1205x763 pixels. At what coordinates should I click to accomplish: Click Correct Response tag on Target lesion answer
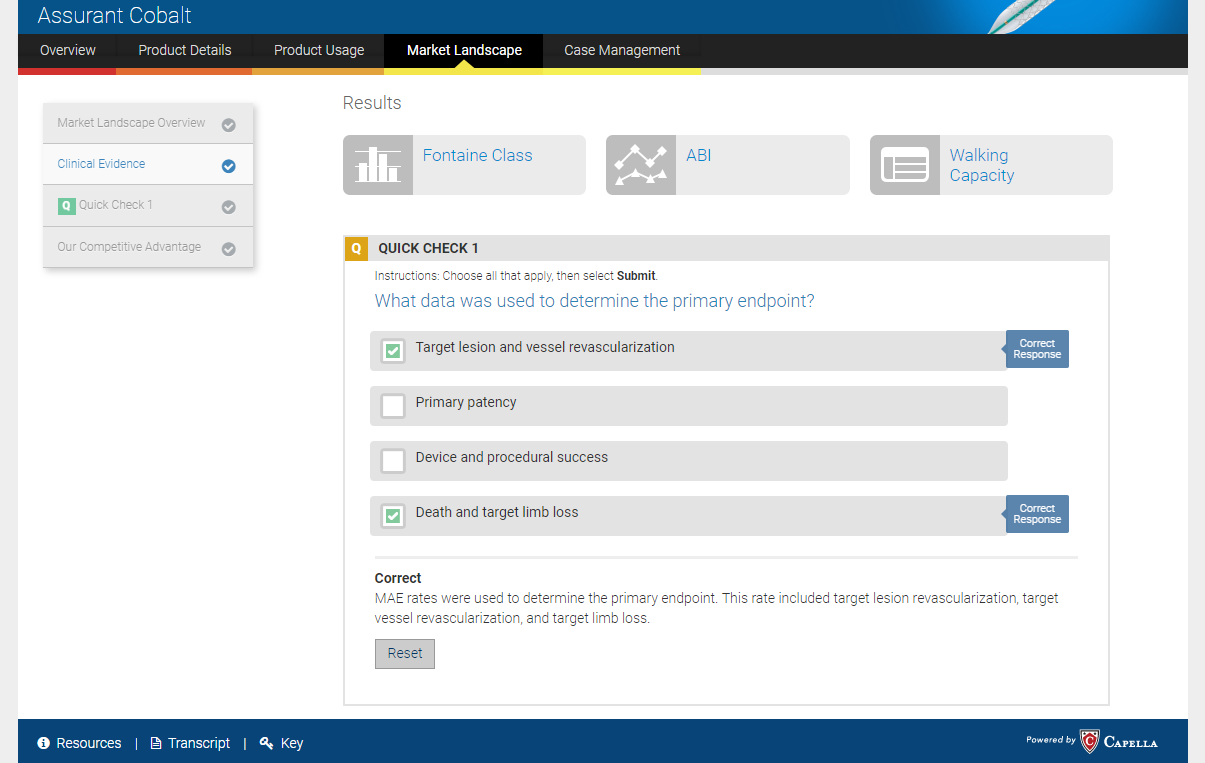click(x=1037, y=349)
